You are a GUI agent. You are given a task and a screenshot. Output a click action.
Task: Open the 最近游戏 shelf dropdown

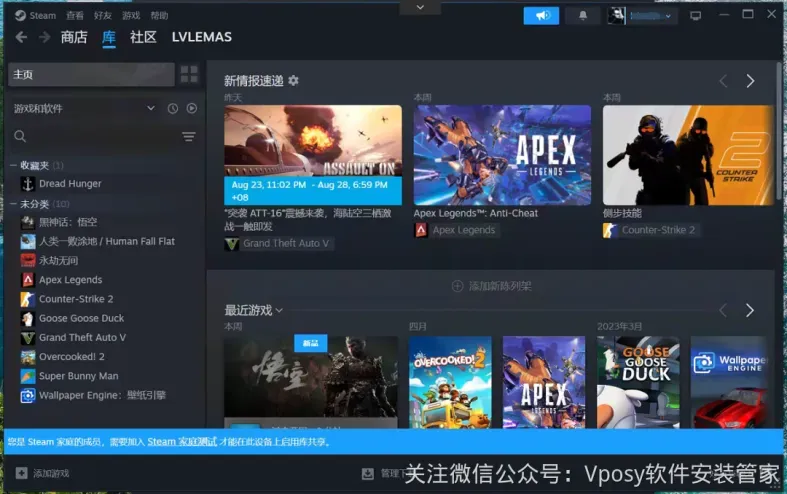point(253,310)
